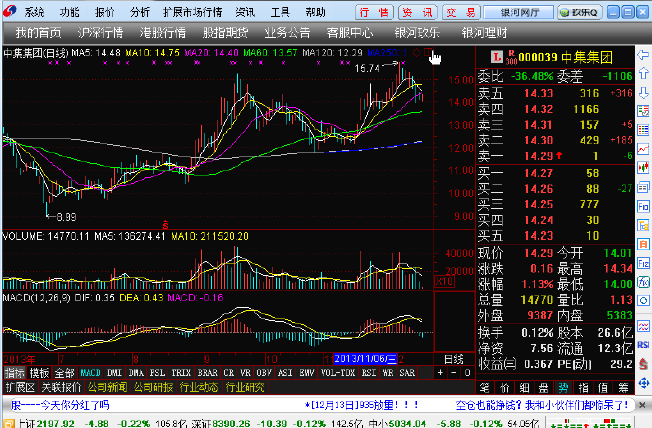
Task: Click the fx formula icon in sidebar
Action: point(643,282)
